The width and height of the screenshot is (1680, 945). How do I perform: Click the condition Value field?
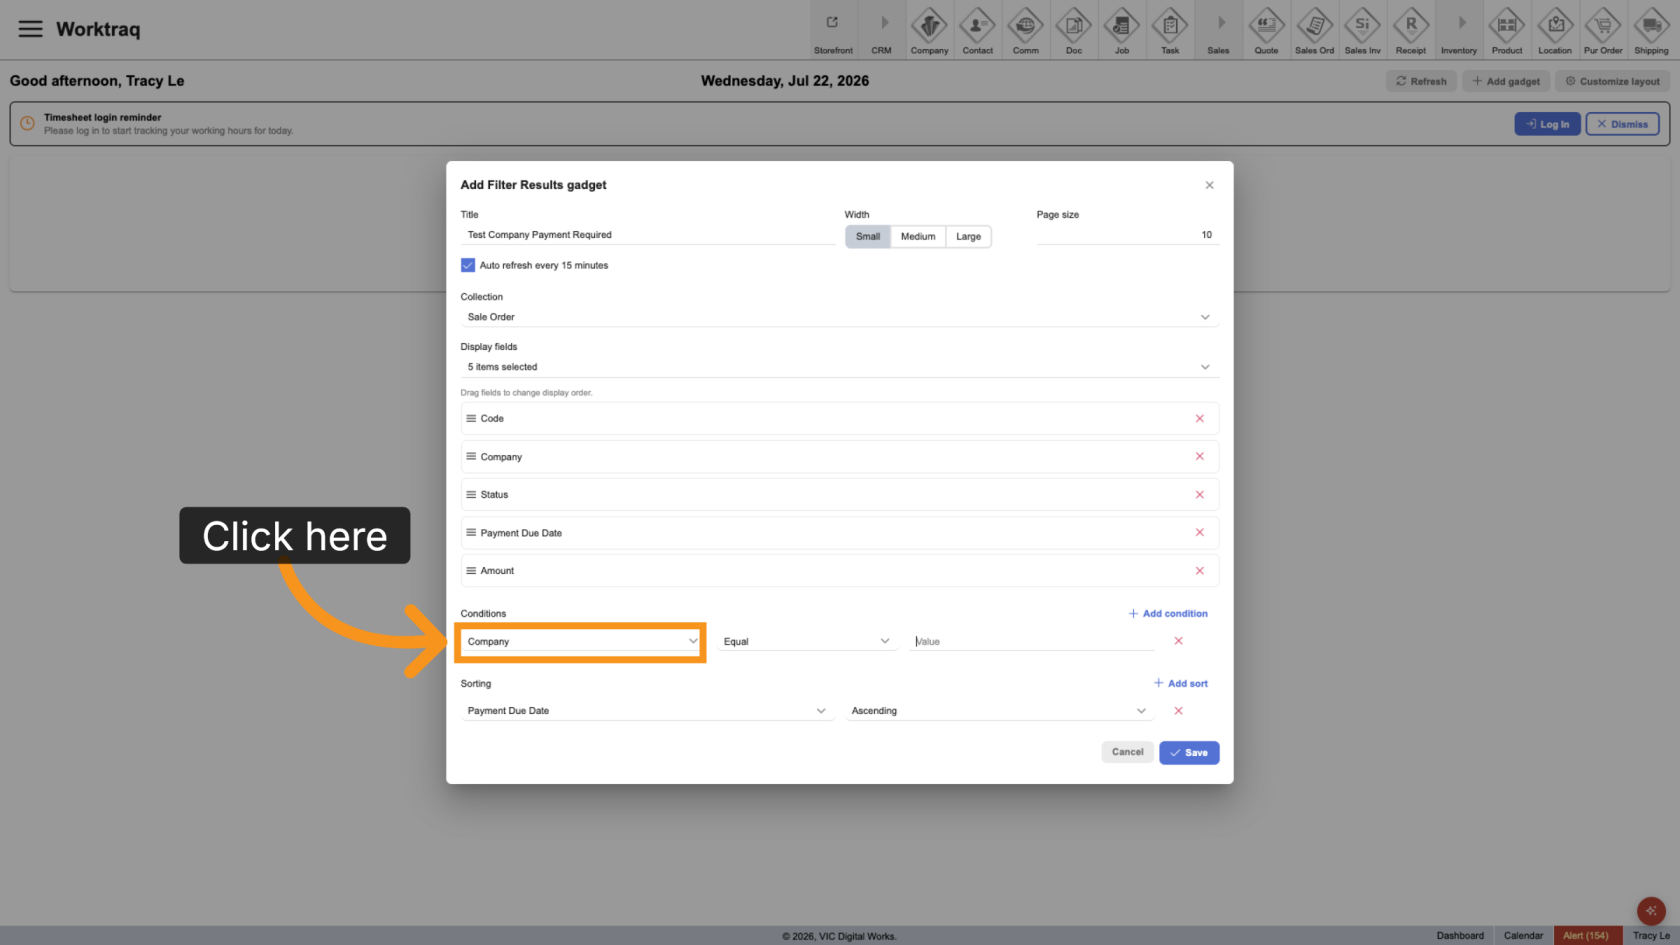click(1033, 642)
